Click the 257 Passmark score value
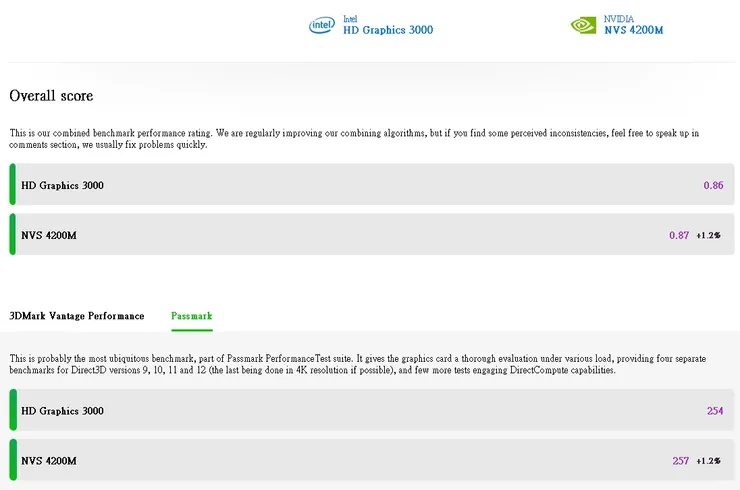 [x=681, y=461]
